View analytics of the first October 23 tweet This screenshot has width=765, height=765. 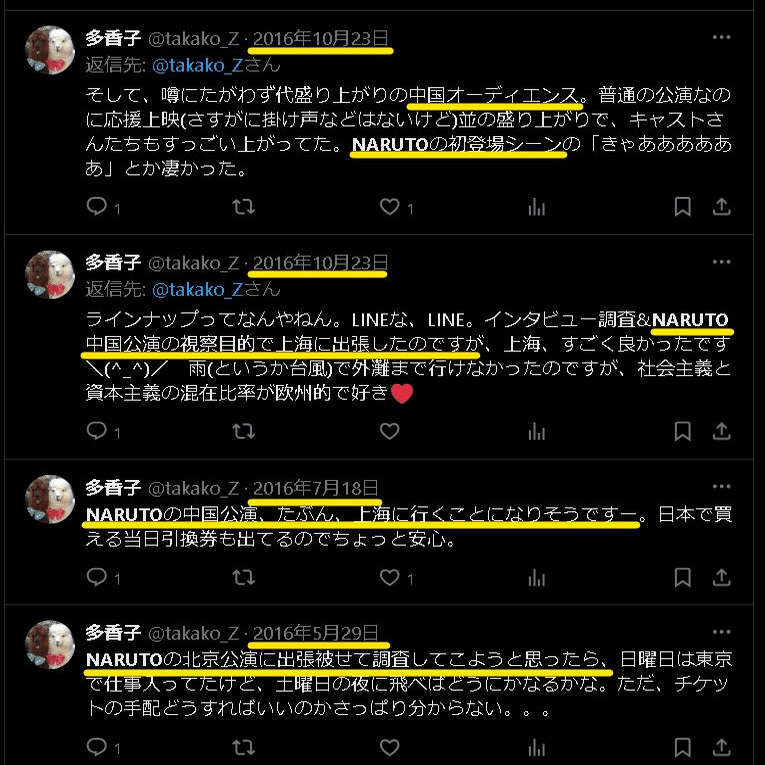tap(536, 207)
